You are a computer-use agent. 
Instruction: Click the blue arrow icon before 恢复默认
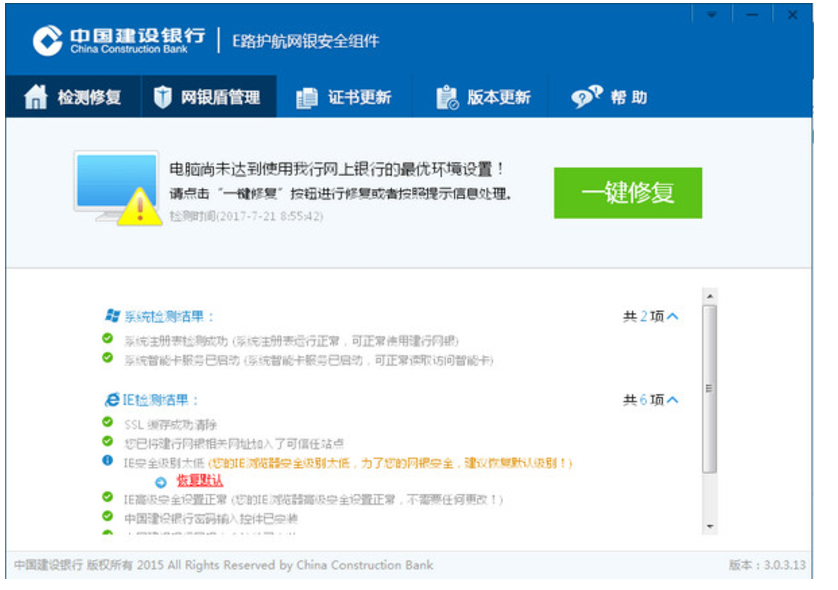[x=161, y=483]
